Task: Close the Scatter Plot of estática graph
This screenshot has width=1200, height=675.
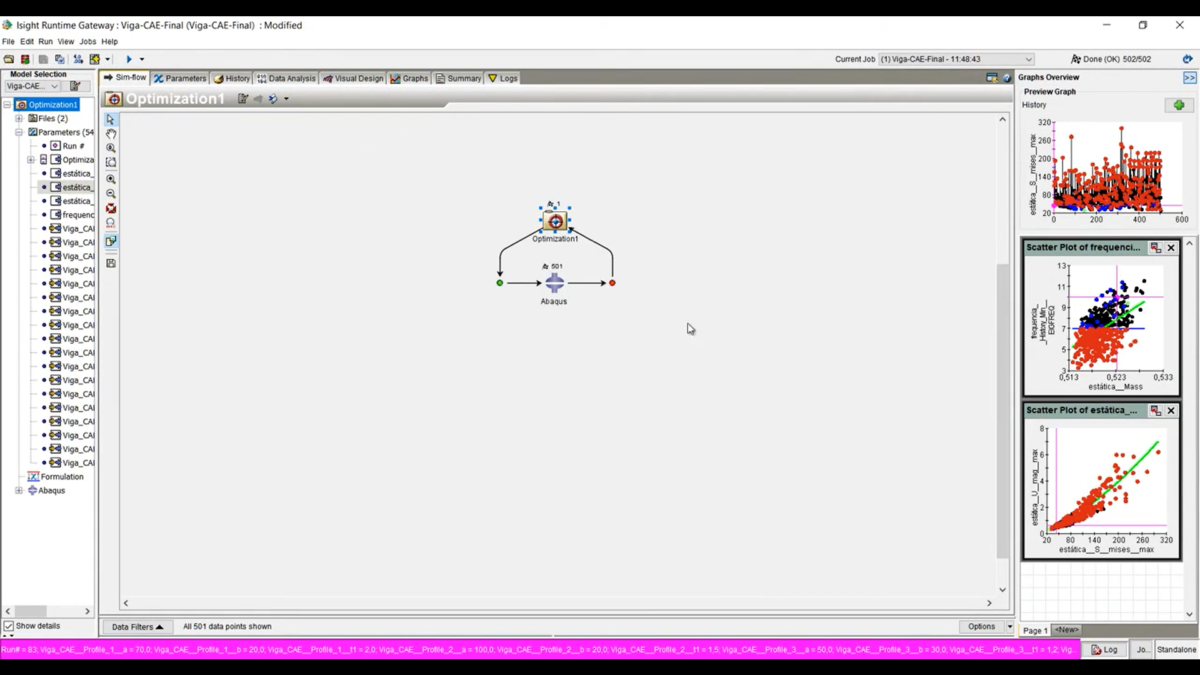Action: click(1171, 411)
